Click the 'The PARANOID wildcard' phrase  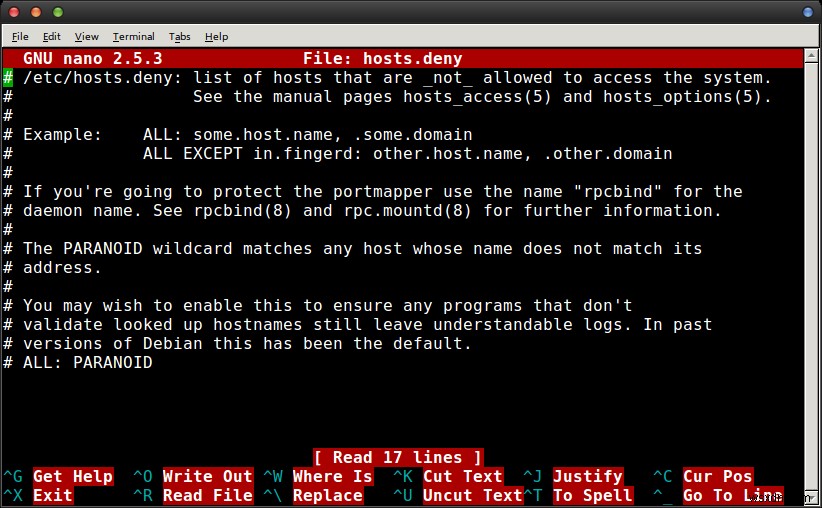[127, 248]
